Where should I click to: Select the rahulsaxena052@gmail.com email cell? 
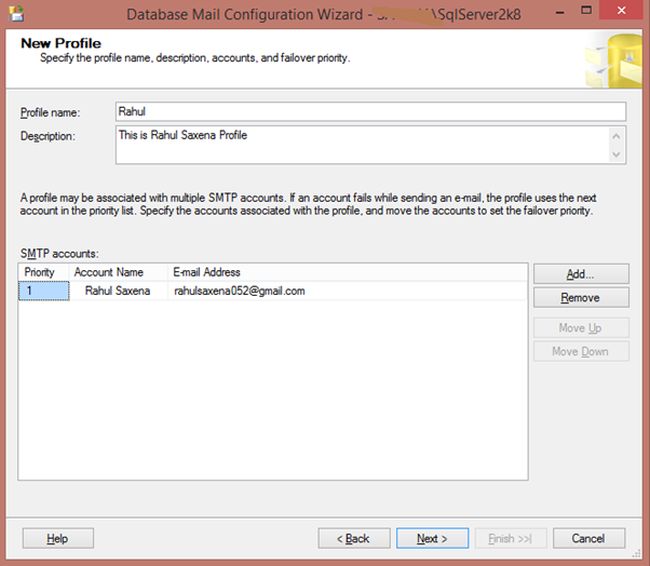[x=347, y=291]
